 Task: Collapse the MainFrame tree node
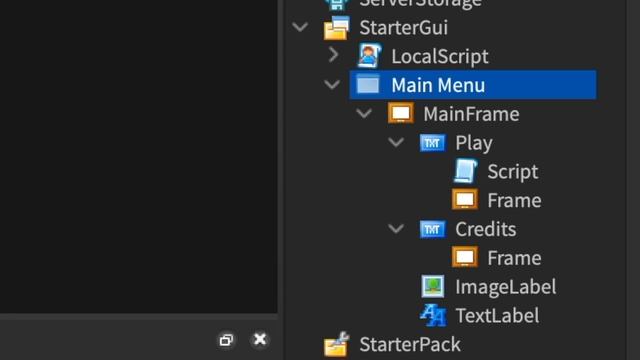click(x=364, y=113)
